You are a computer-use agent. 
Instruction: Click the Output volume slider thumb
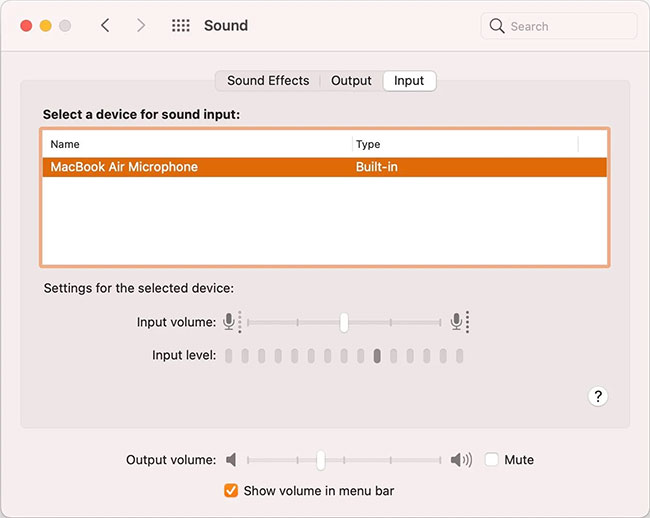pyautogui.click(x=320, y=460)
